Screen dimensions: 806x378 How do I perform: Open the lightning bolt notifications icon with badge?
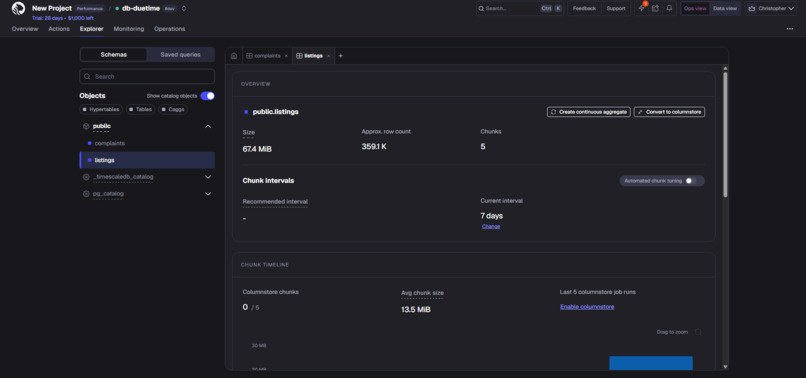click(642, 9)
